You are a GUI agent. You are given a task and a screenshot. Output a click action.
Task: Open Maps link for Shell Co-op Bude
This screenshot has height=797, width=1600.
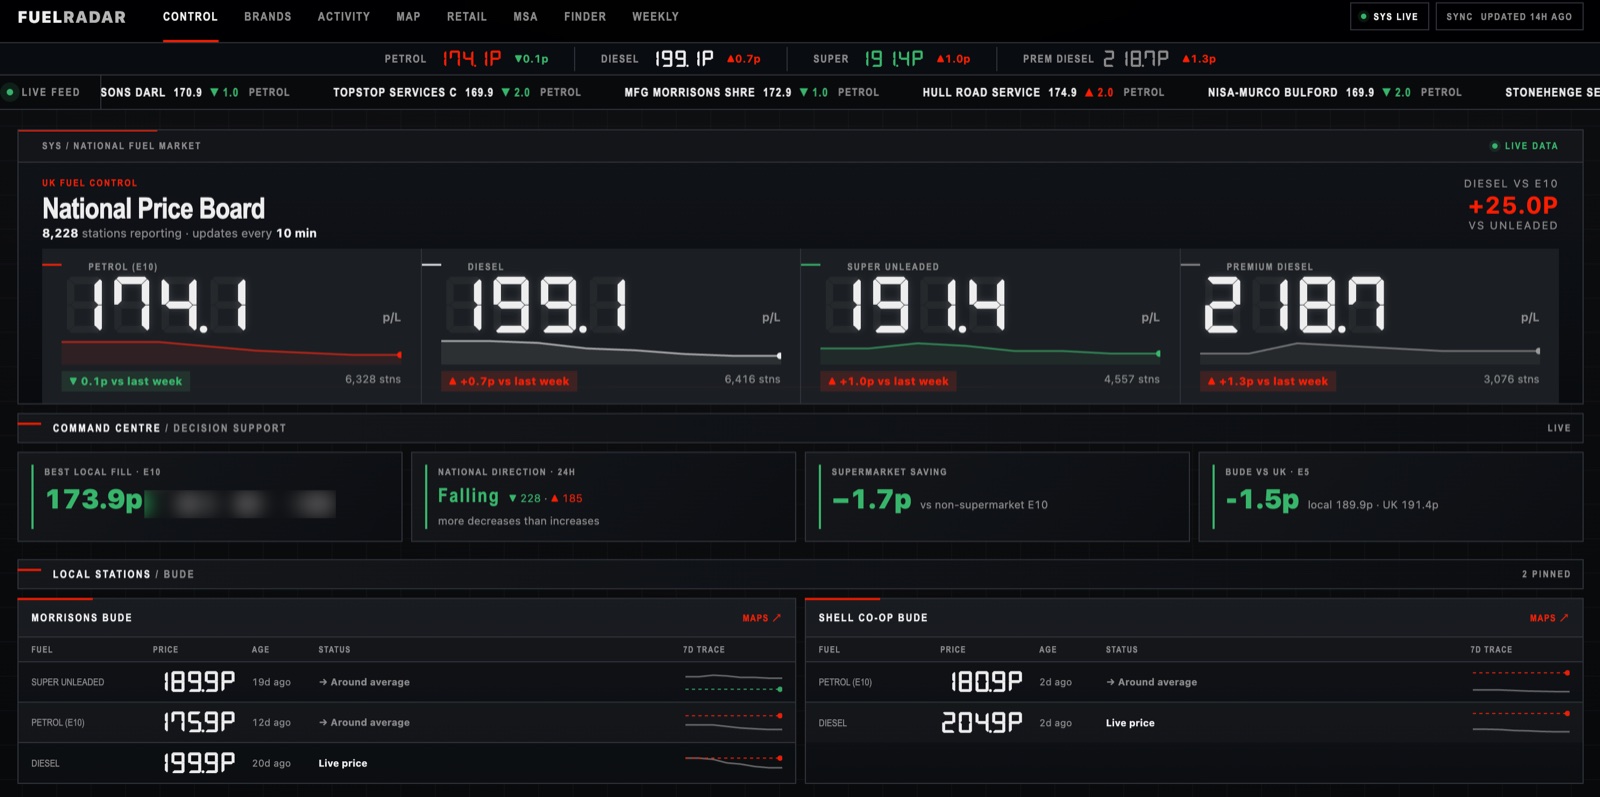[1549, 618]
